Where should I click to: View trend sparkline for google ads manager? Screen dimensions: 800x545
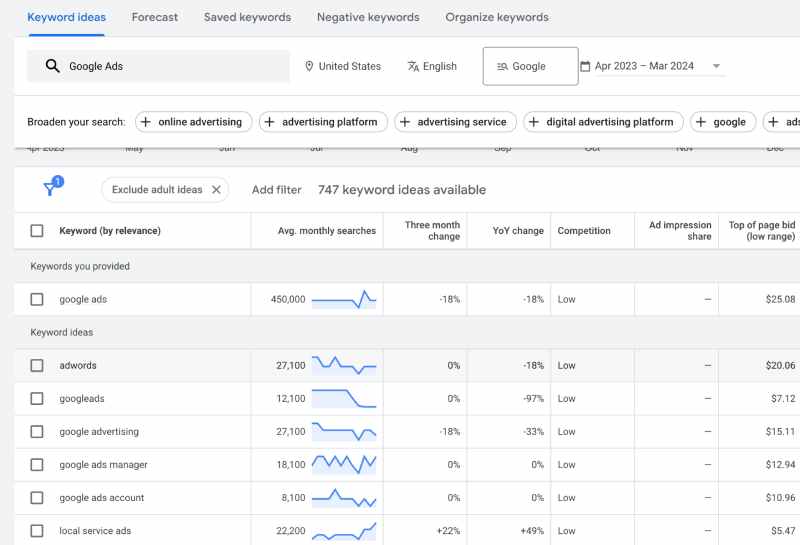tap(344, 464)
